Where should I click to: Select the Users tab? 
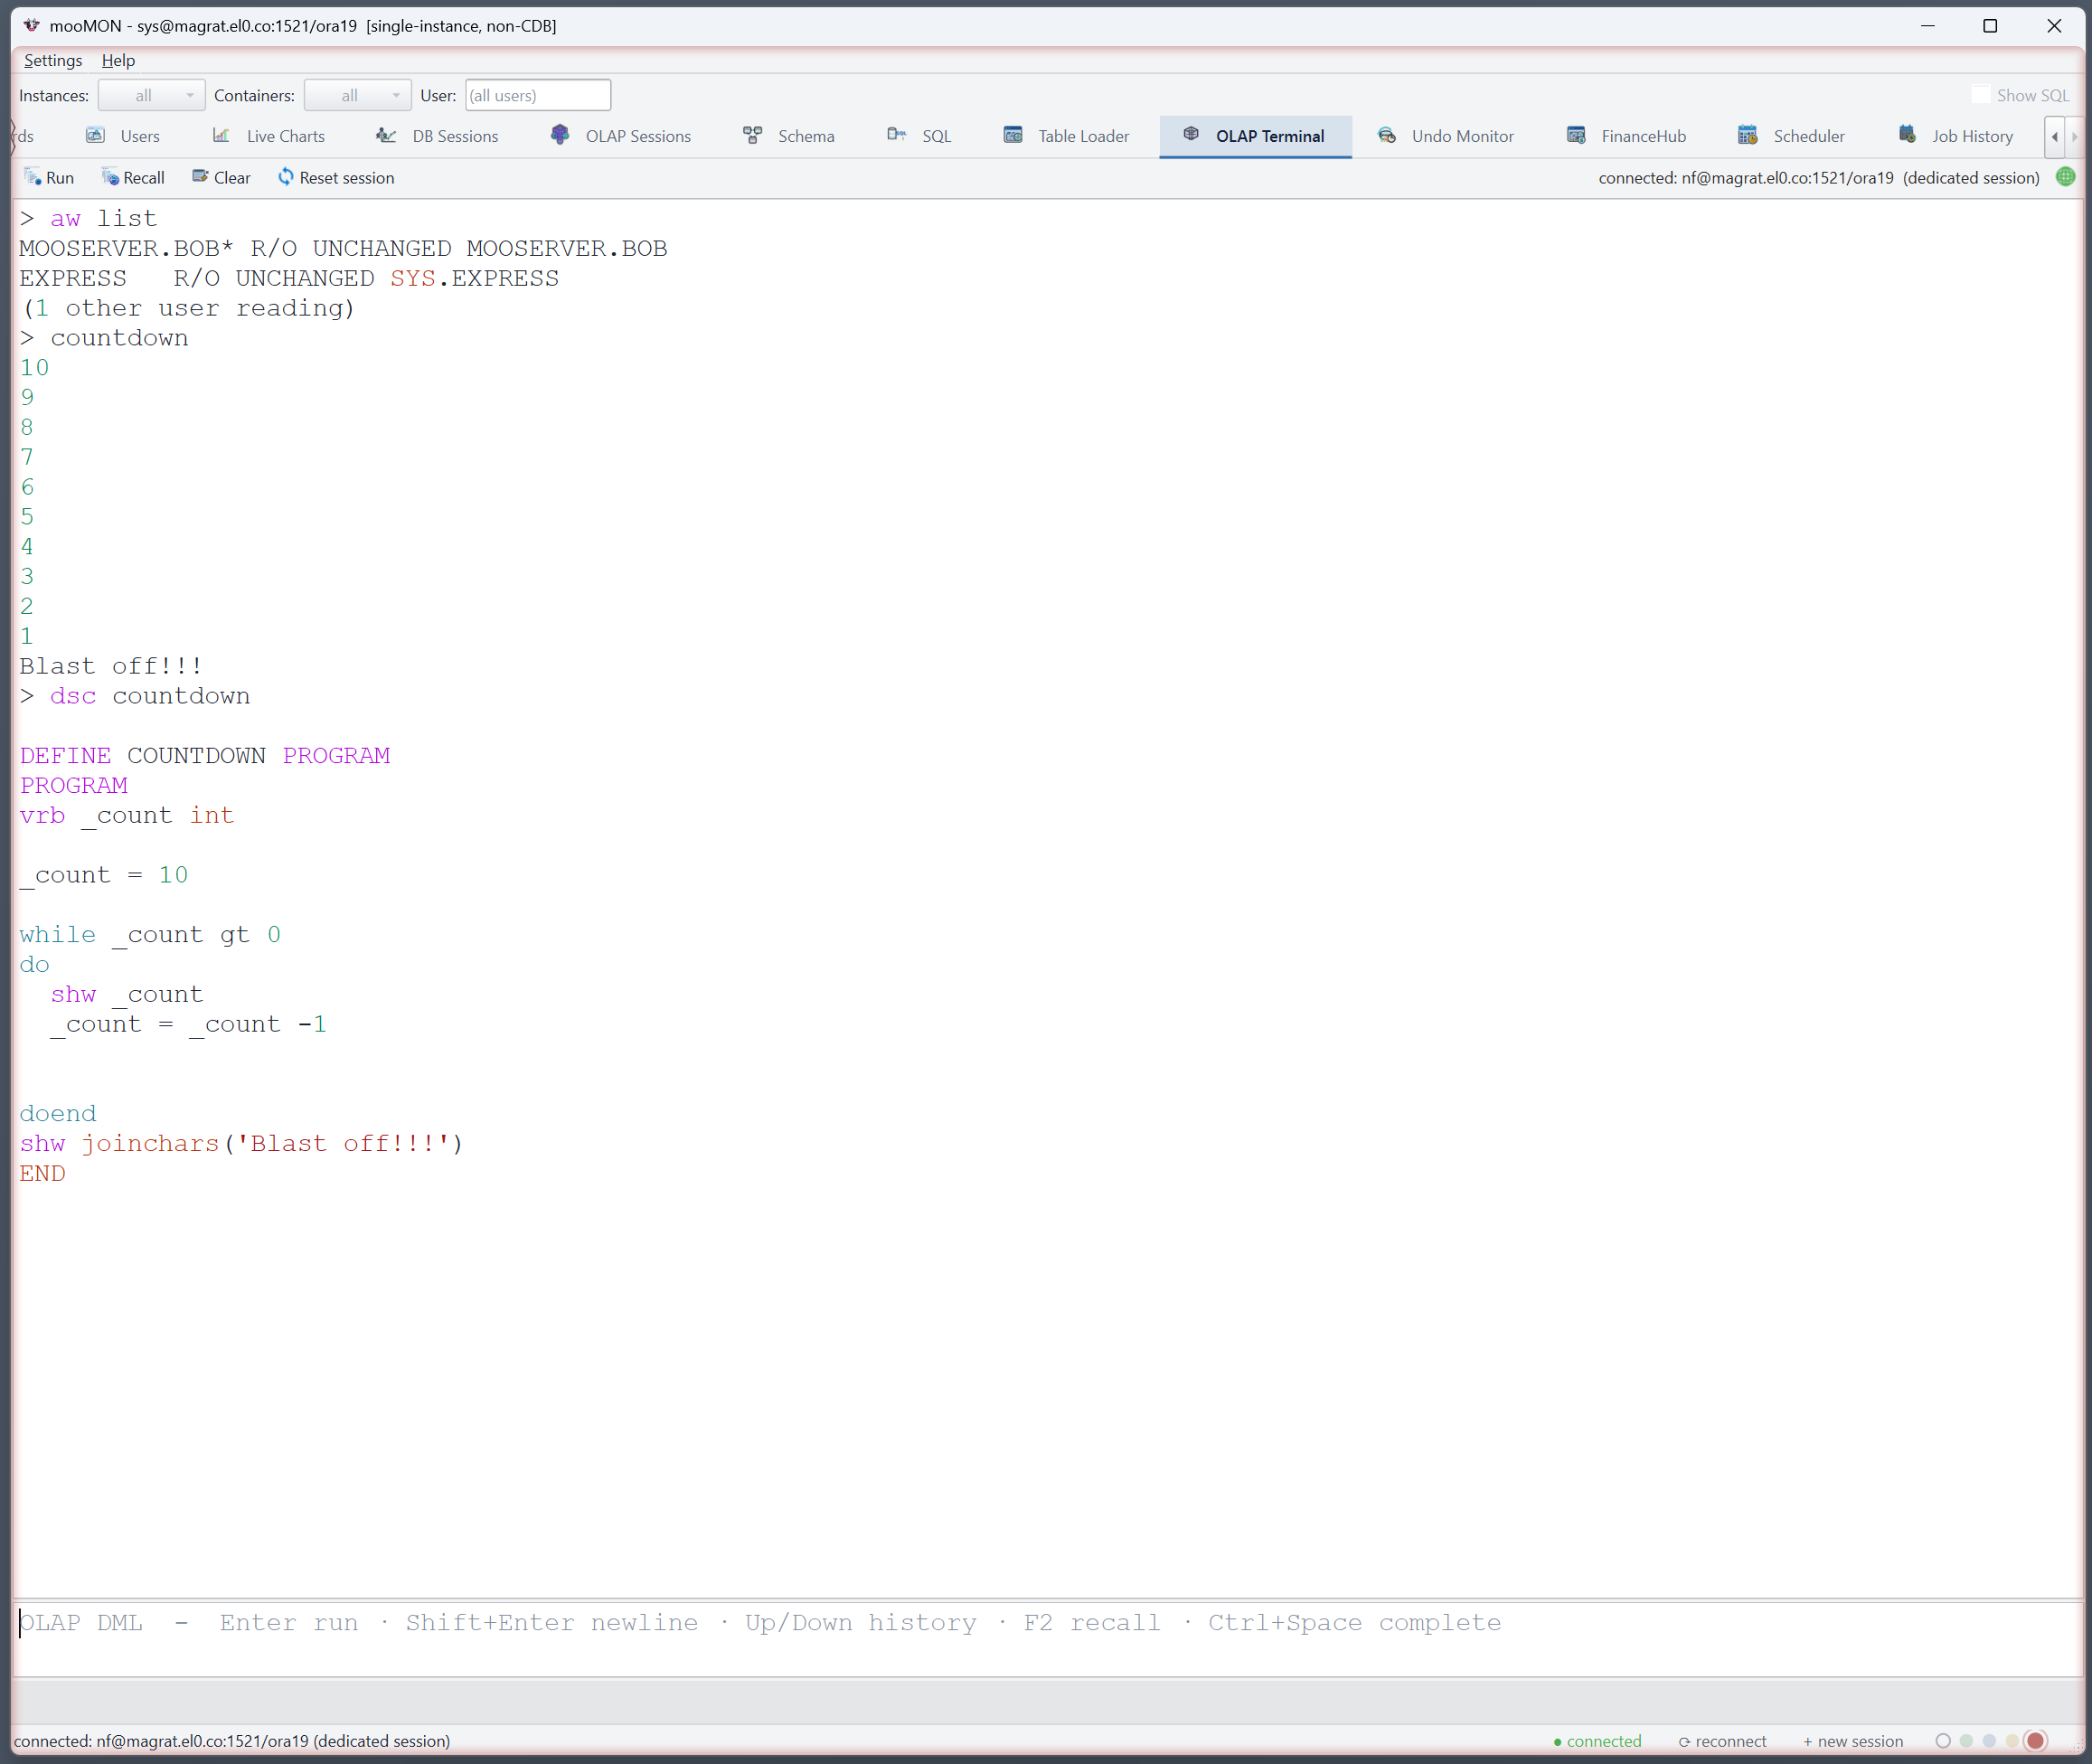click(x=123, y=136)
